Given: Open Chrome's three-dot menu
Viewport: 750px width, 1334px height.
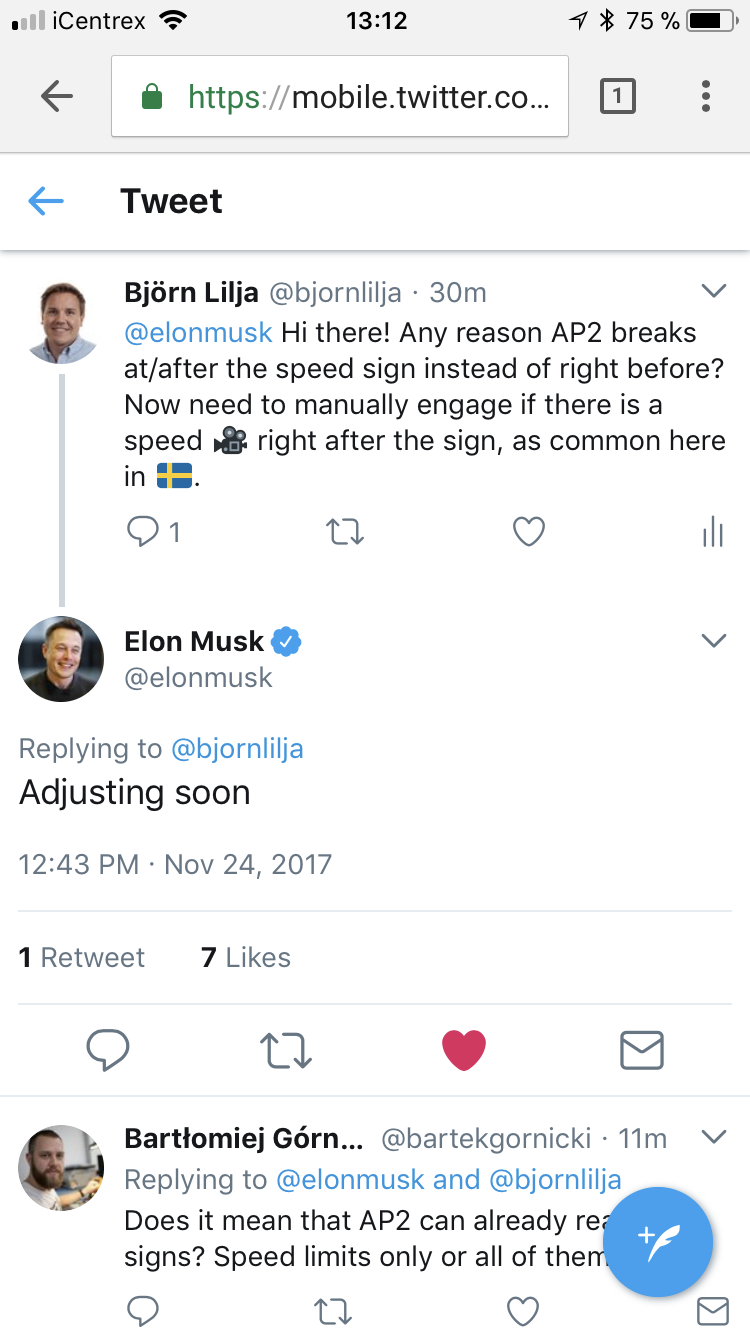Looking at the screenshot, I should [706, 96].
